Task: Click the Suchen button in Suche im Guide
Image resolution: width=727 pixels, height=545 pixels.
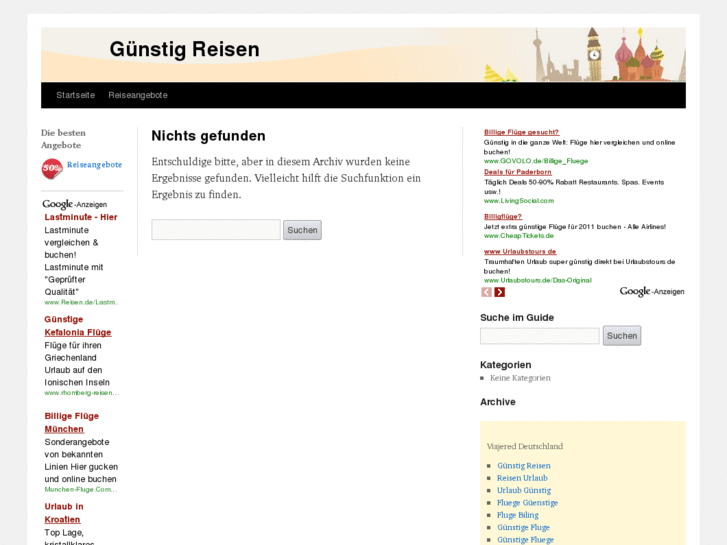Action: (x=622, y=336)
